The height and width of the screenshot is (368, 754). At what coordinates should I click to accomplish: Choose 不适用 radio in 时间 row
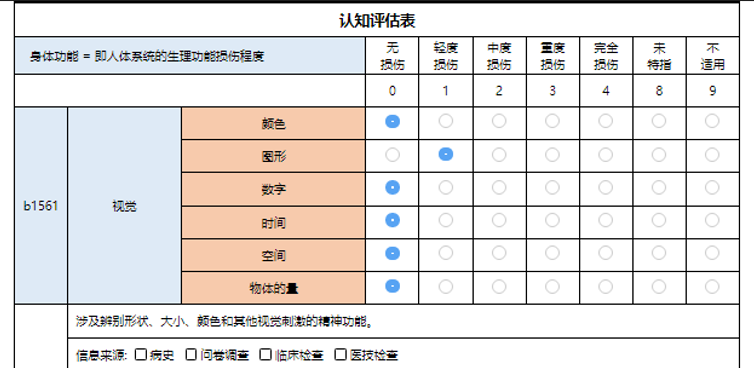(x=712, y=220)
